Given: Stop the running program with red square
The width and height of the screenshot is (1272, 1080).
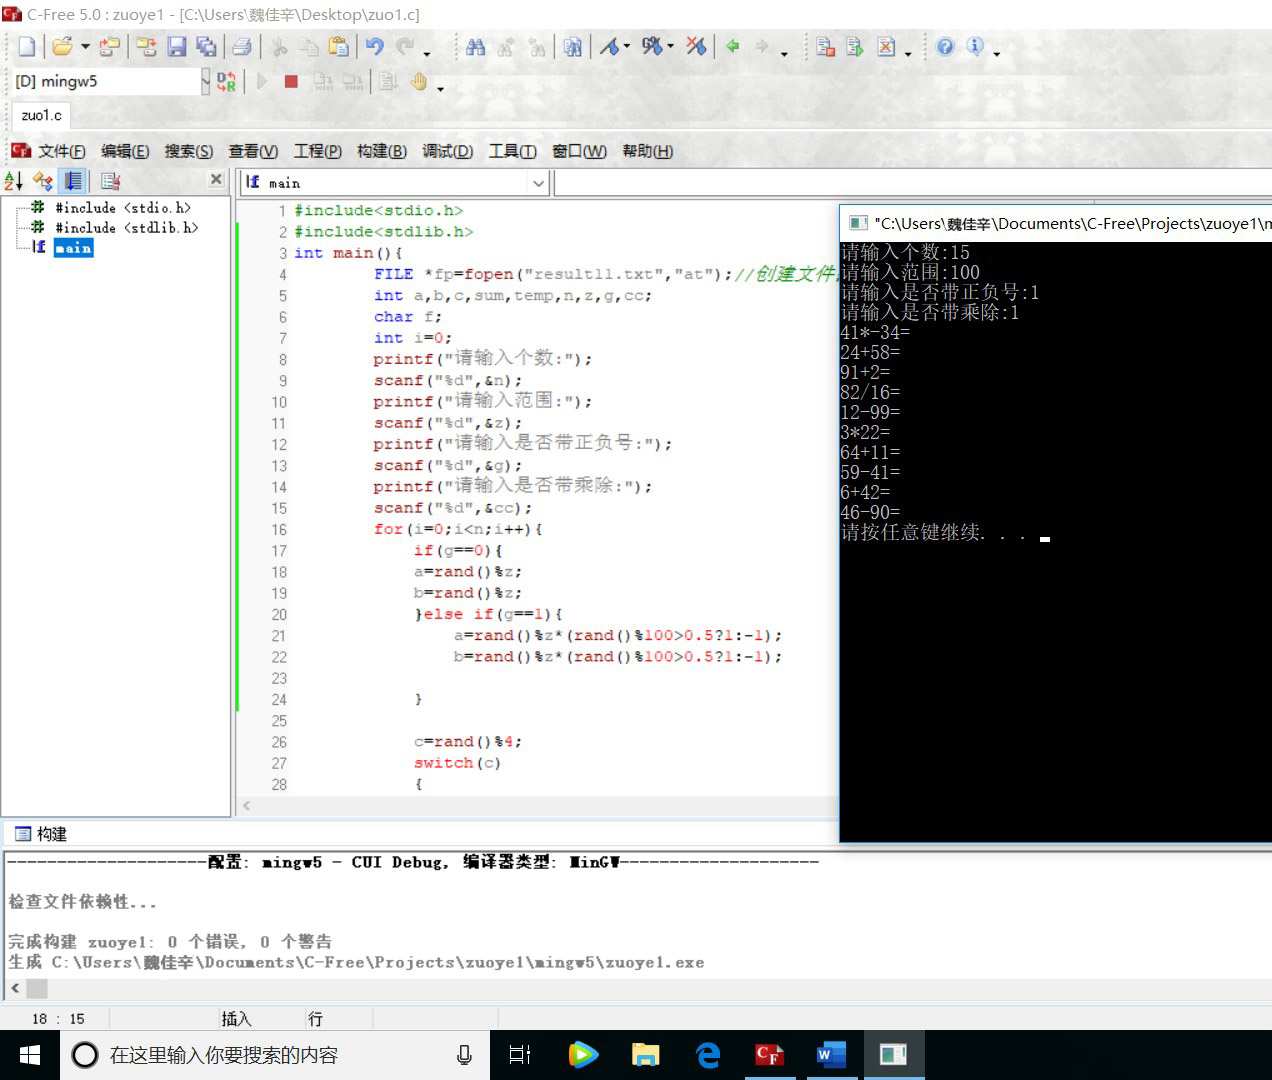Looking at the screenshot, I should 291,82.
